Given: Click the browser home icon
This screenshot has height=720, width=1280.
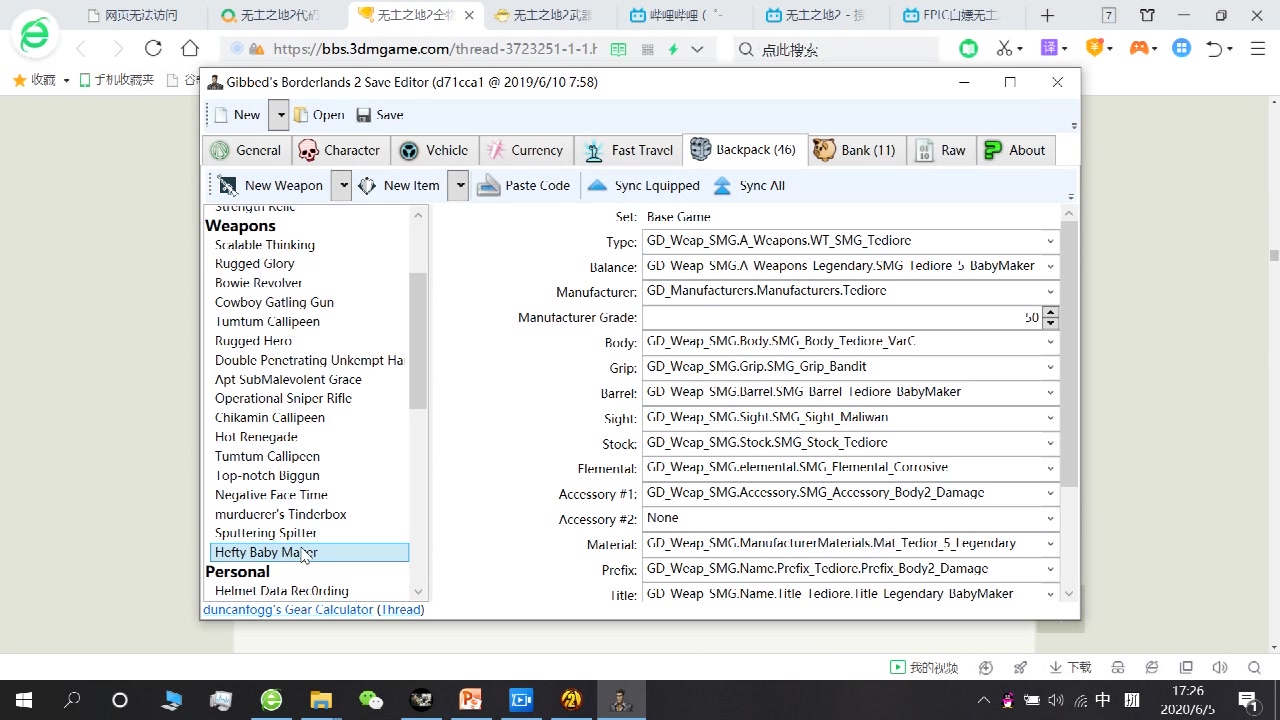Looking at the screenshot, I should pyautogui.click(x=190, y=48).
